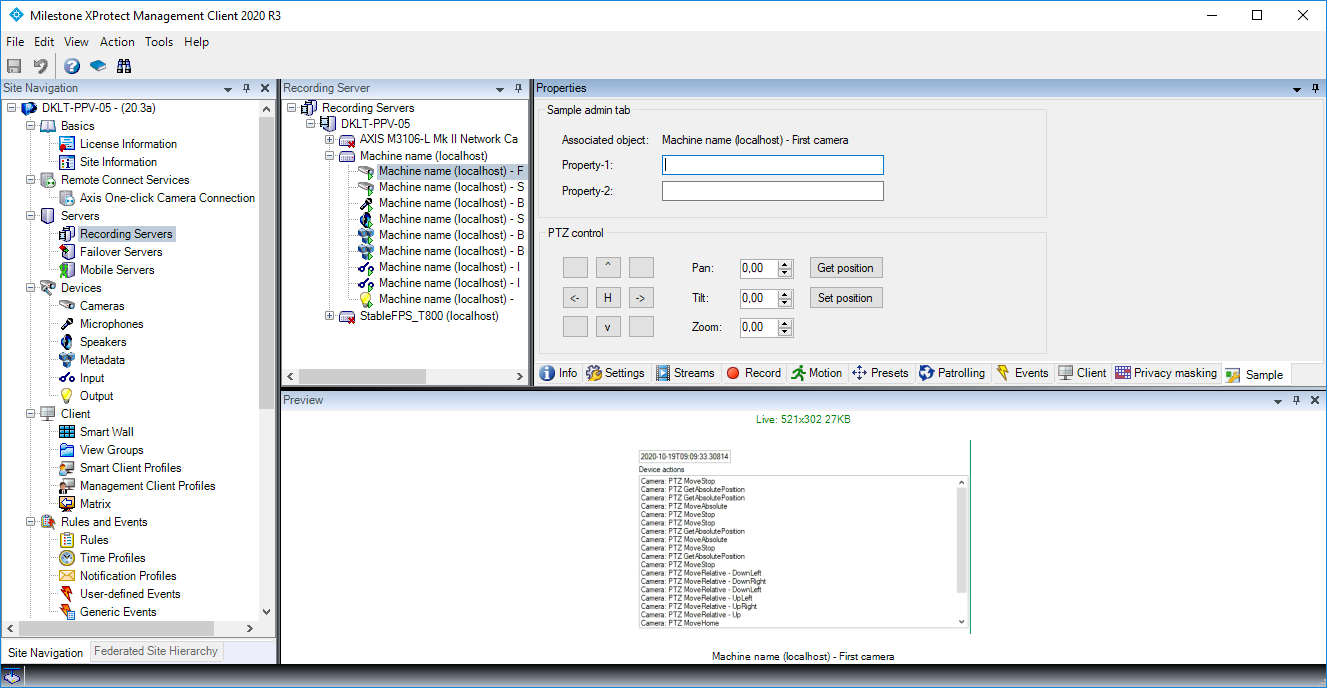This screenshot has width=1327, height=688.
Task: Collapse the Remote Connect Services node
Action: point(30,180)
